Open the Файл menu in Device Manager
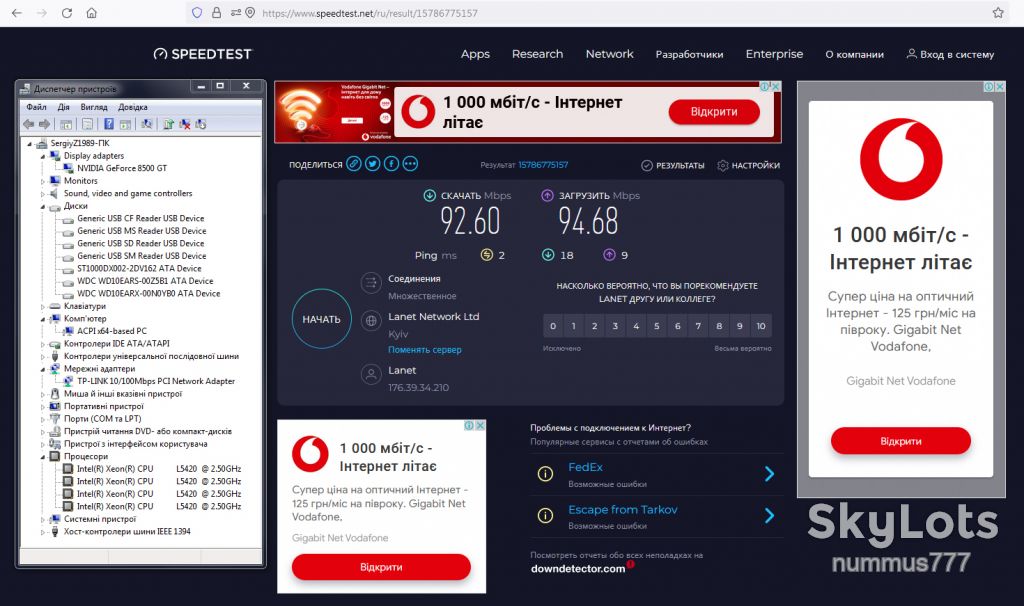1024x606 pixels. [36, 107]
